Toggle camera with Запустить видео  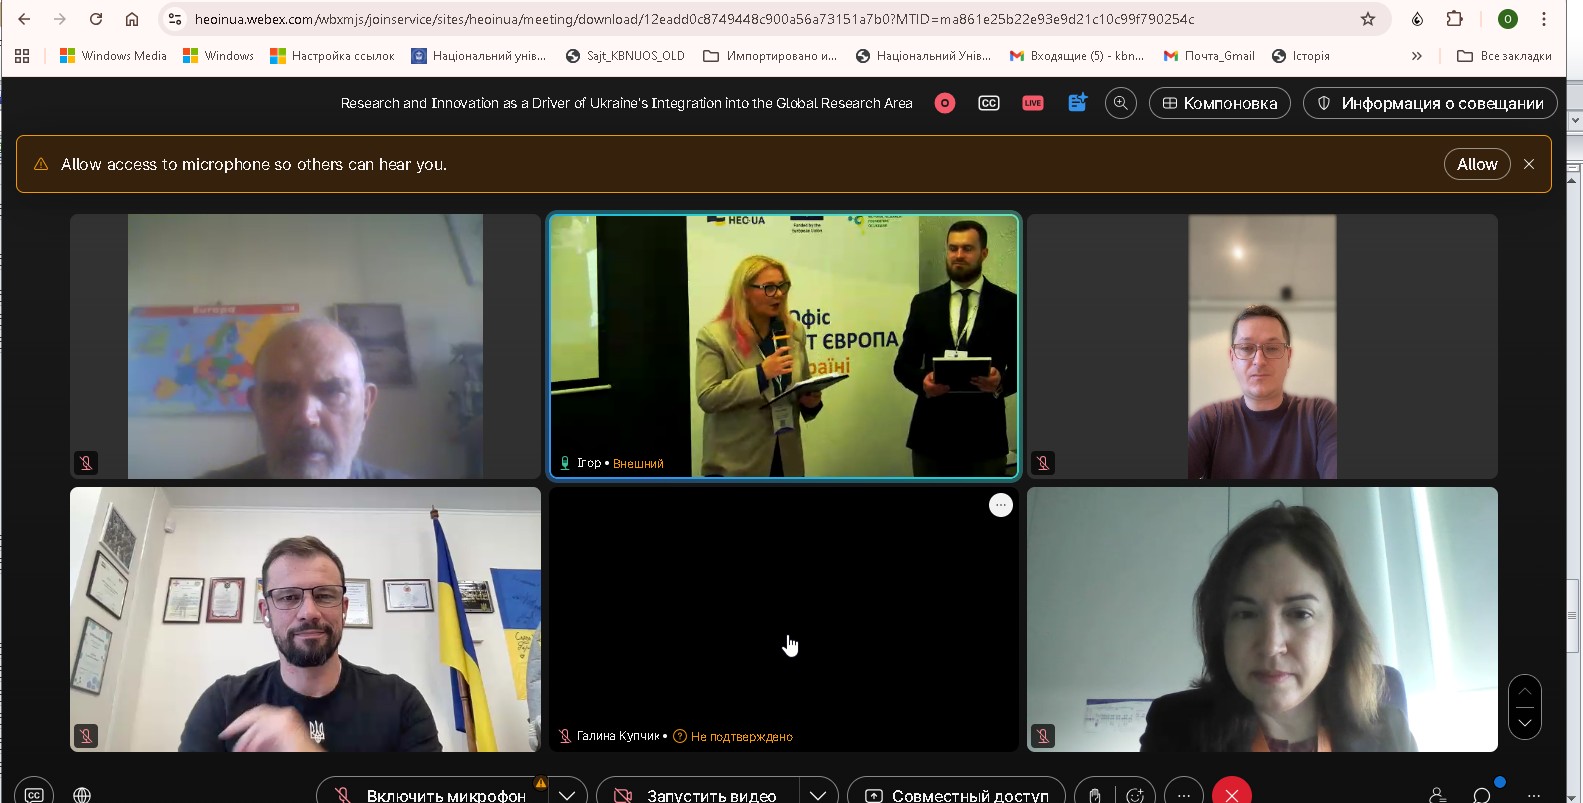(x=696, y=794)
